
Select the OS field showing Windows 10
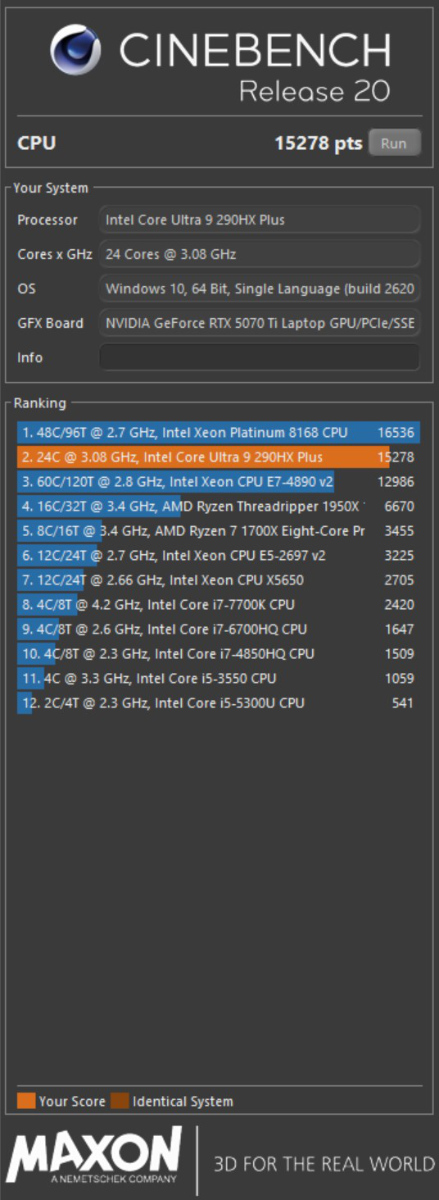[x=260, y=289]
